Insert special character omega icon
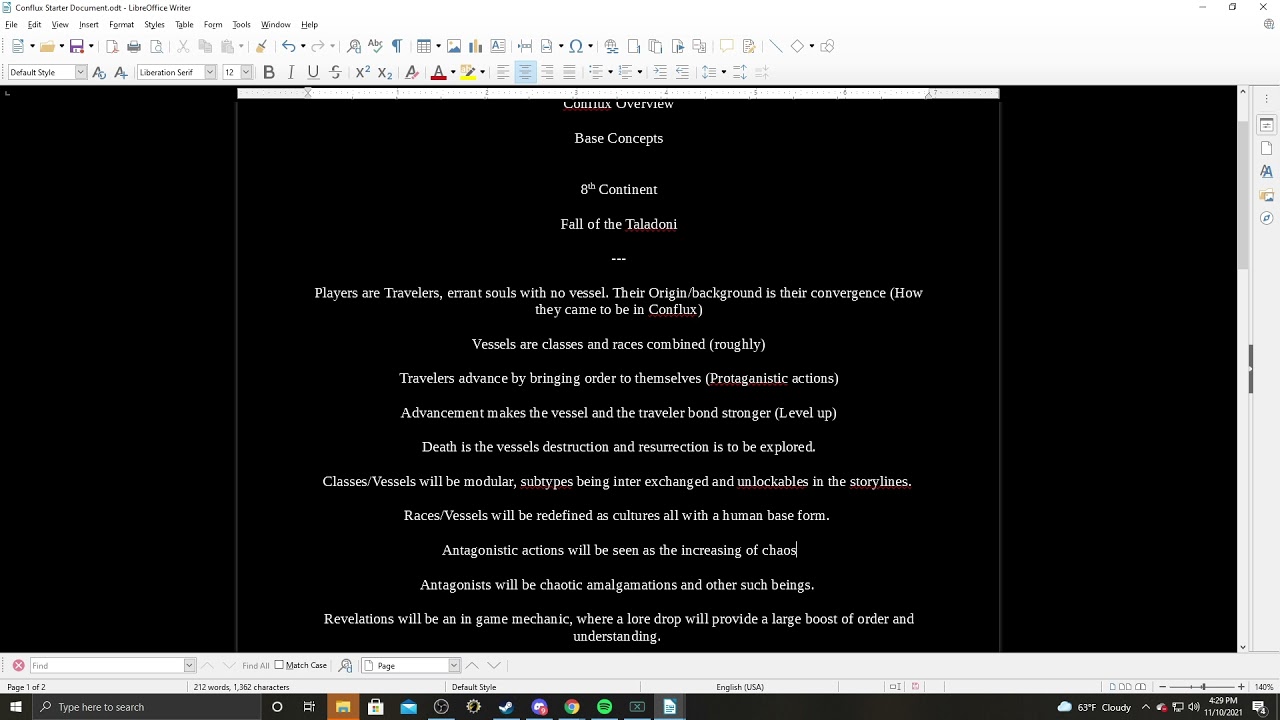Viewport: 1280px width, 720px height. coord(576,46)
